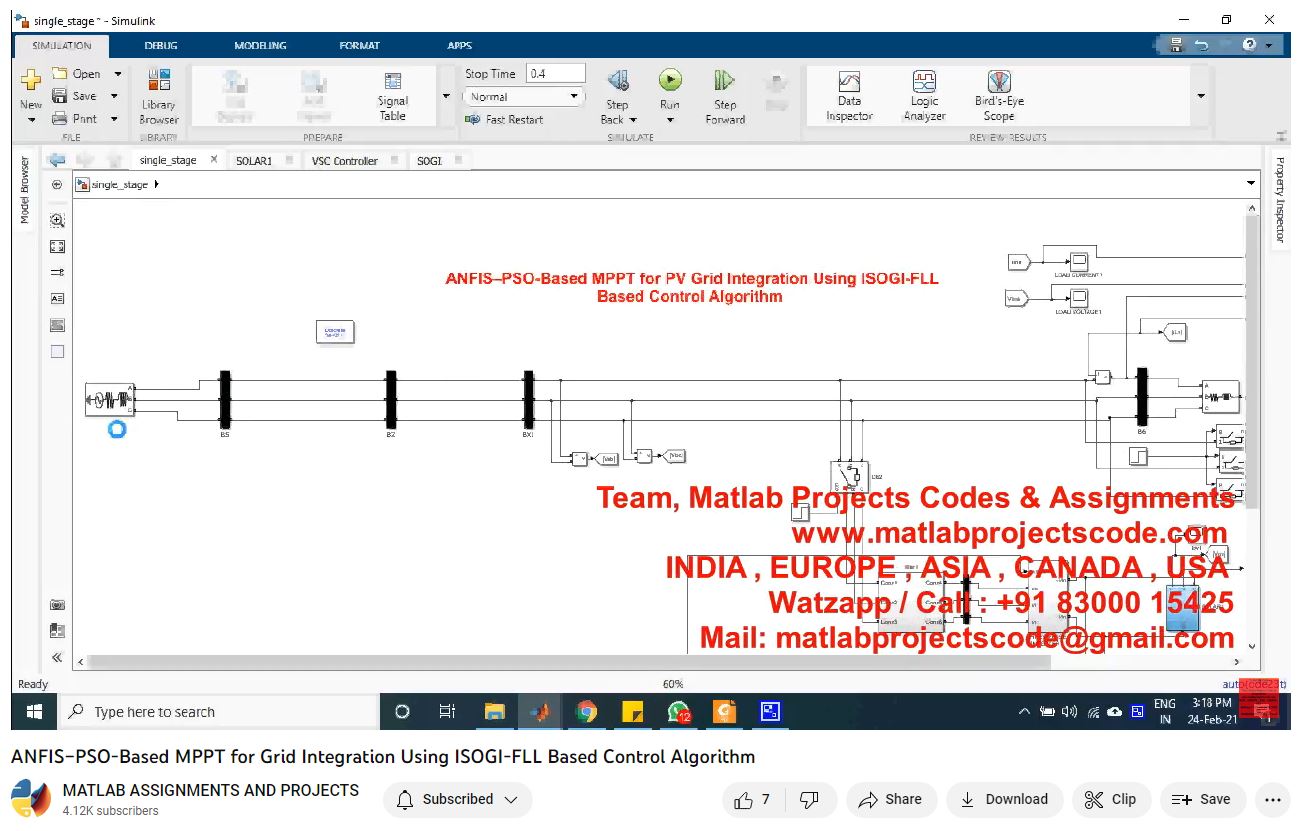
Task: Click the New model icon
Action: (x=31, y=80)
